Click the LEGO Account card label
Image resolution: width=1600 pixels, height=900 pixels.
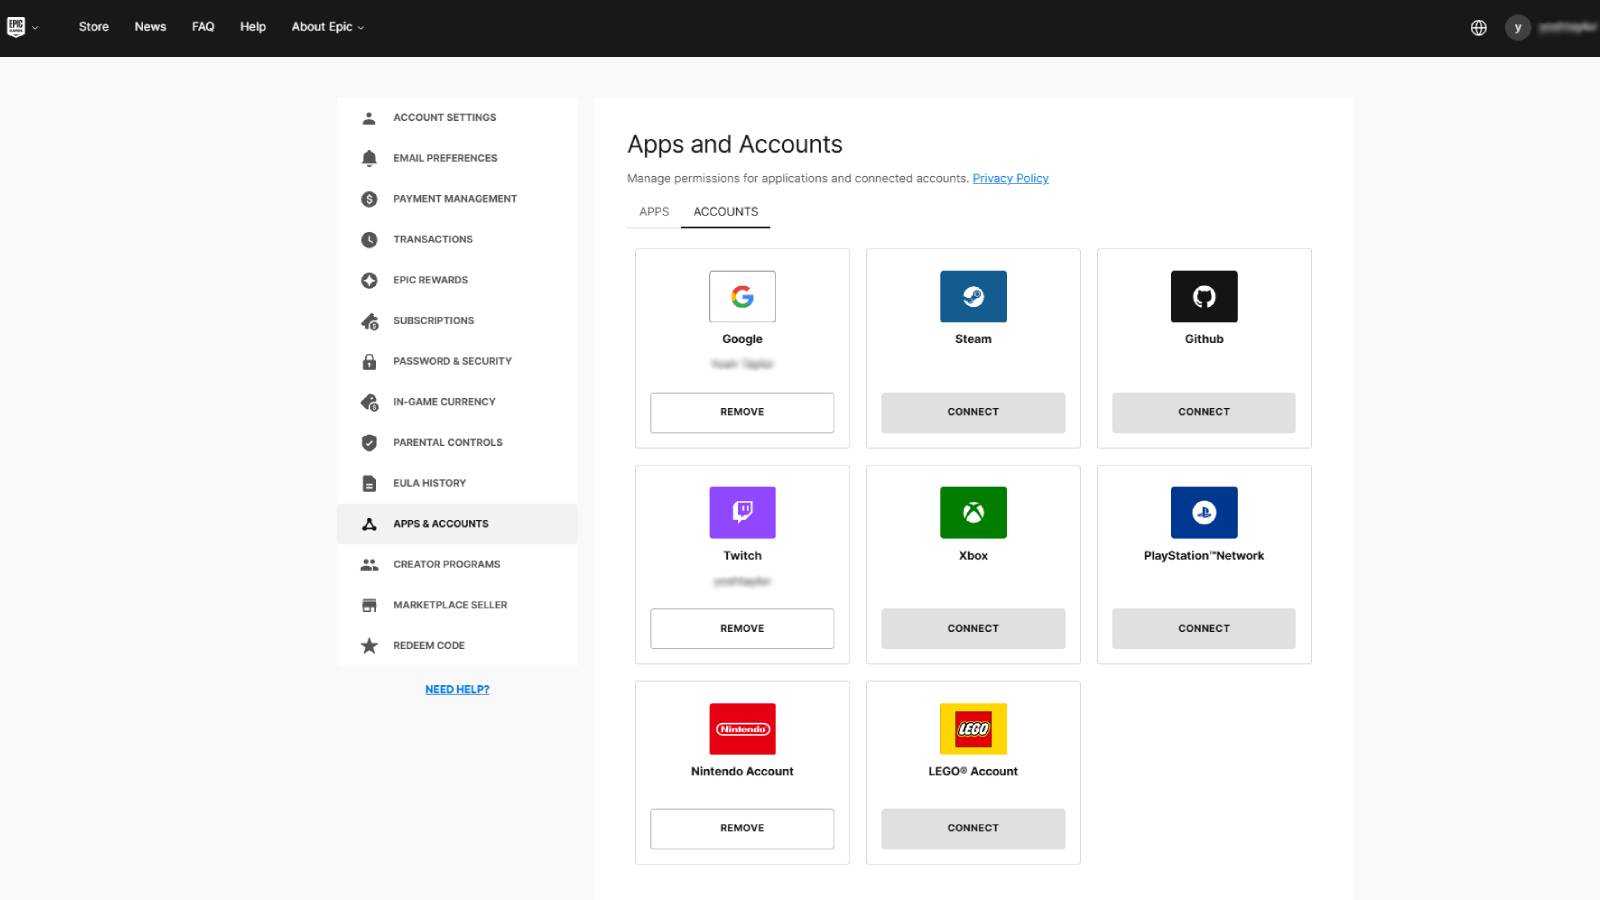[x=973, y=772]
